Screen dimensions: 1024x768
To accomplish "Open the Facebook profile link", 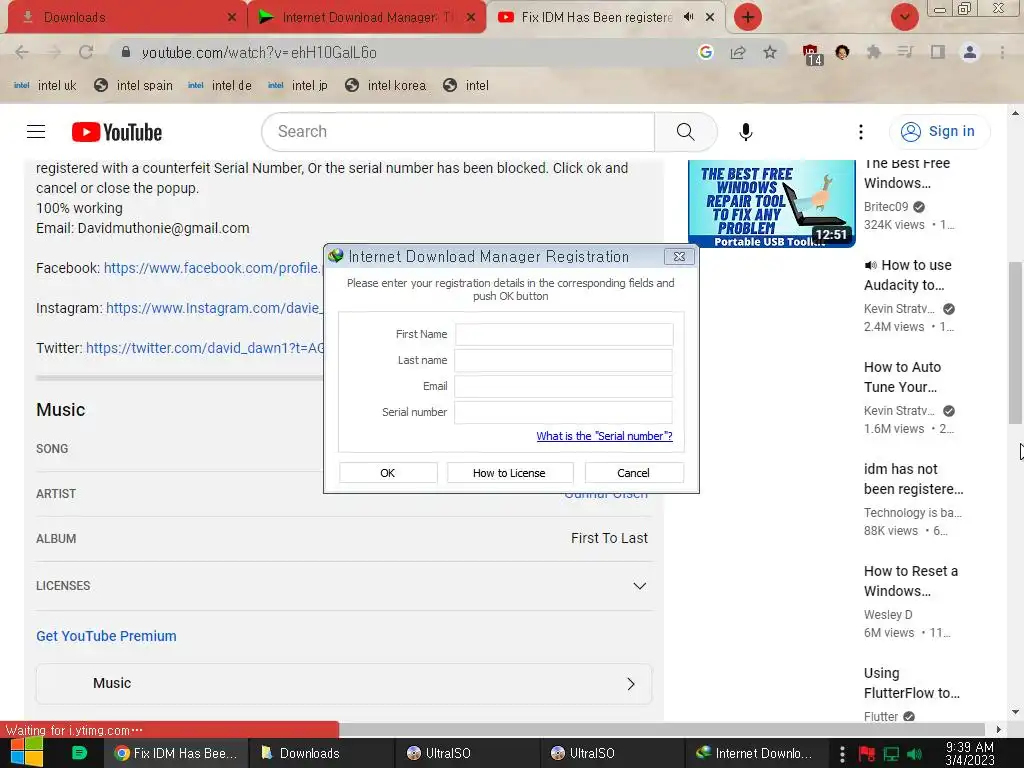I will (213, 268).
